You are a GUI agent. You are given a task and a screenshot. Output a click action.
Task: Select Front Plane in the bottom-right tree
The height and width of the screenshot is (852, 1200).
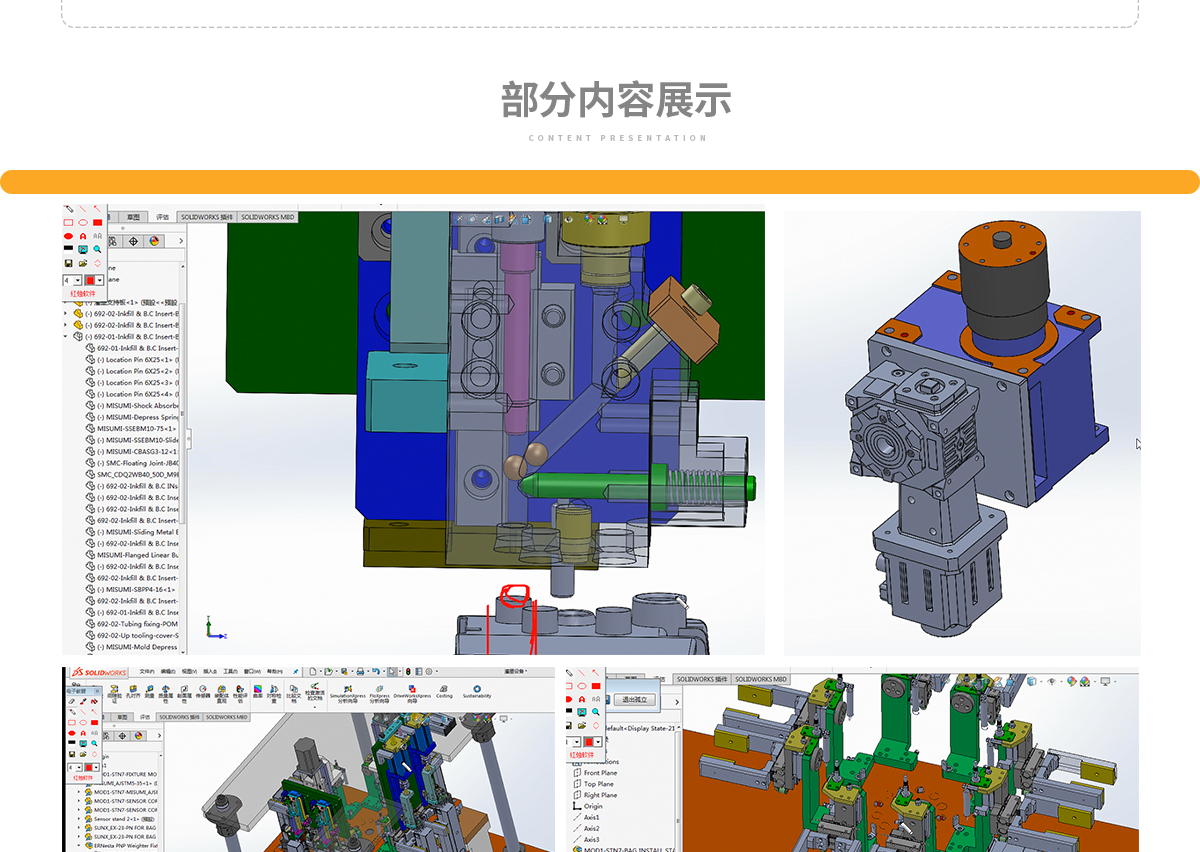(594, 773)
